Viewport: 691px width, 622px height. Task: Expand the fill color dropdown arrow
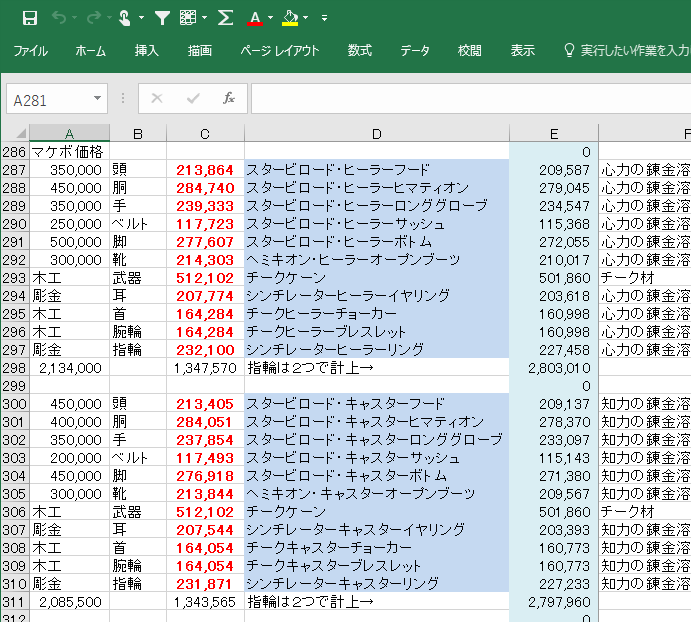point(307,18)
